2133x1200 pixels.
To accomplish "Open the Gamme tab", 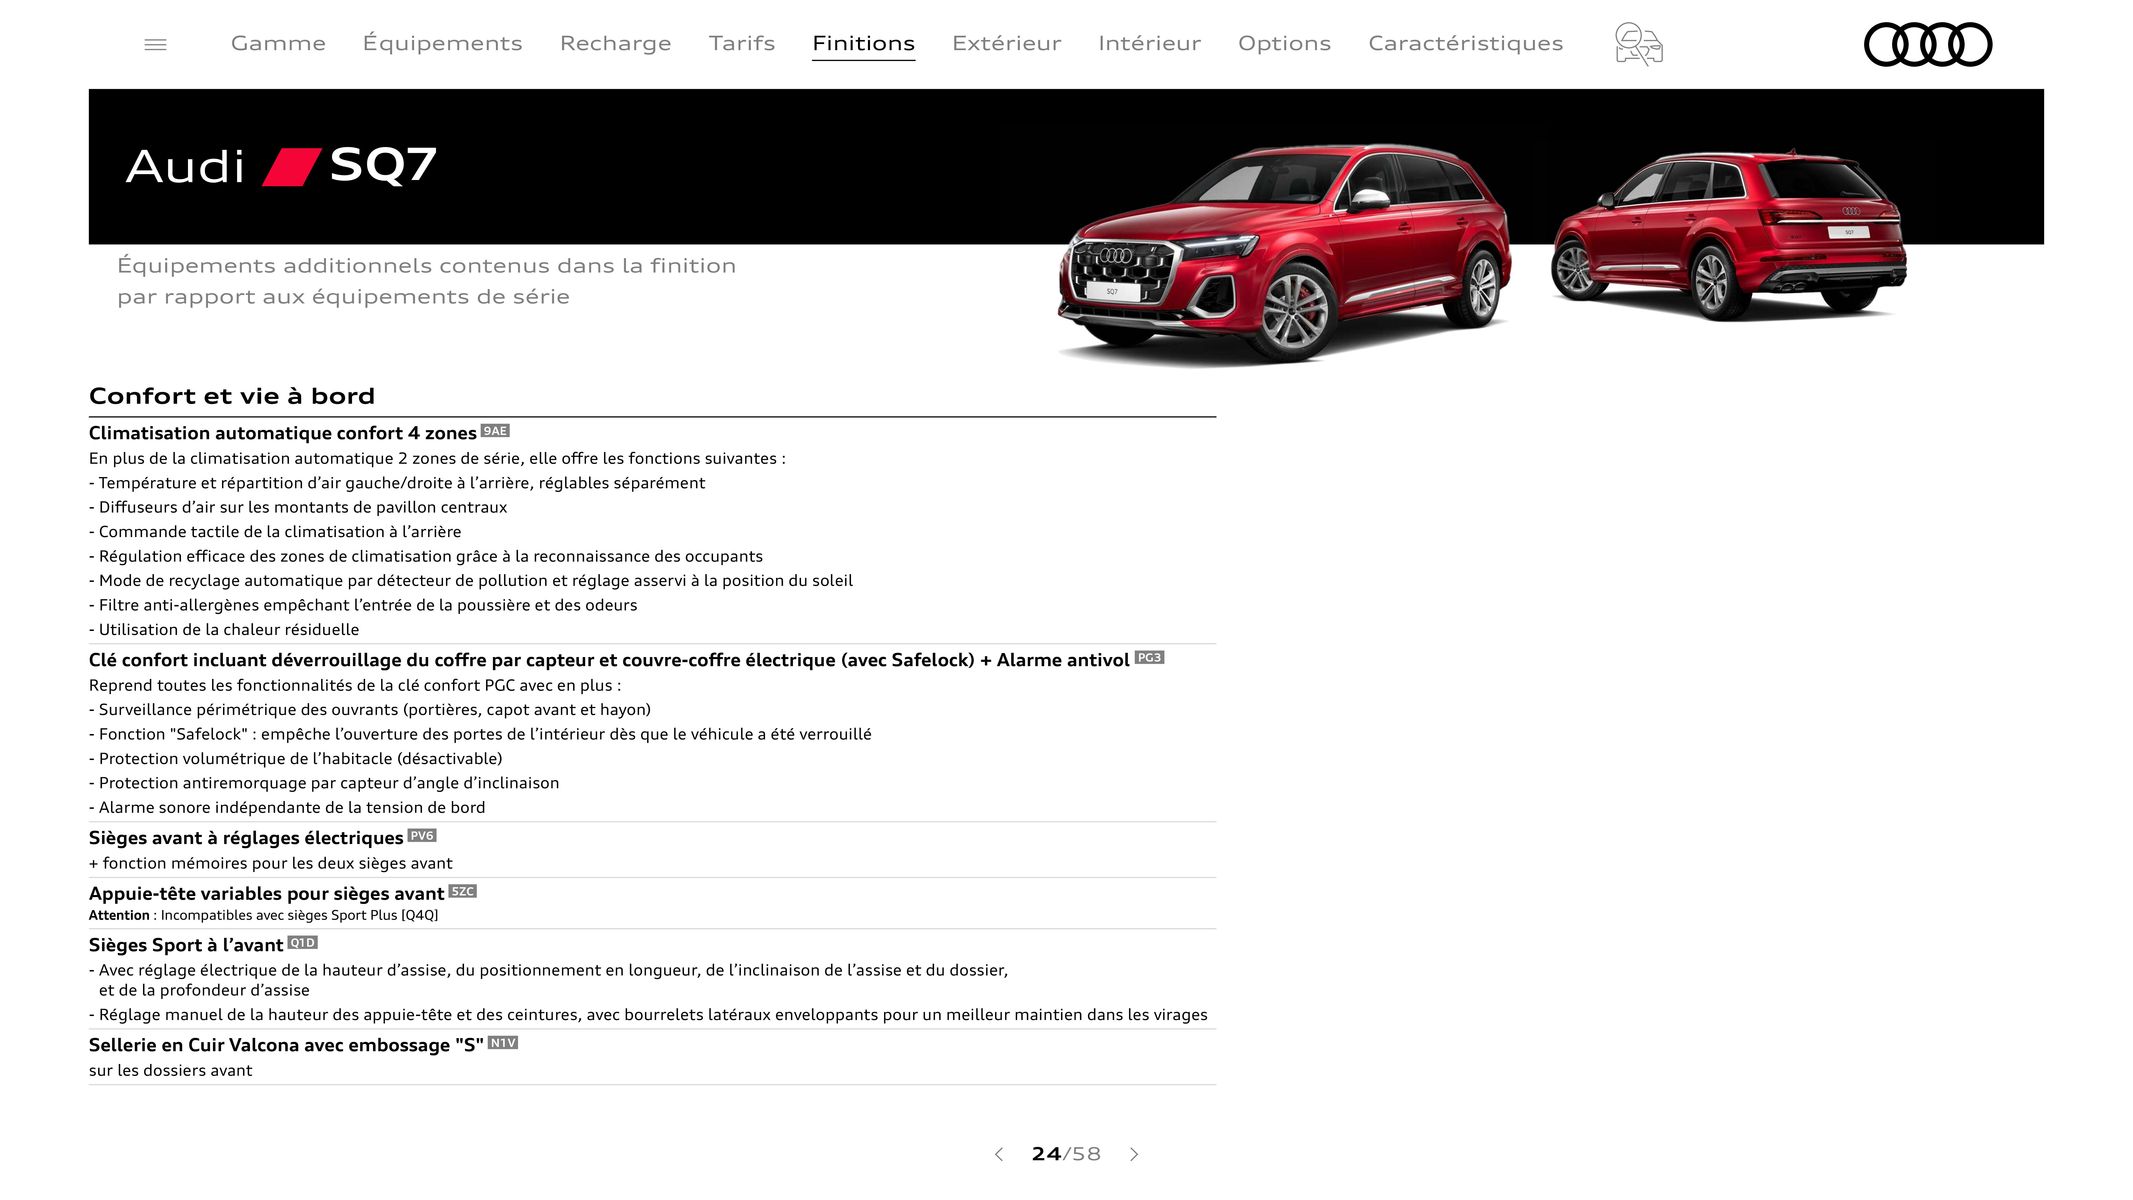I will (278, 43).
